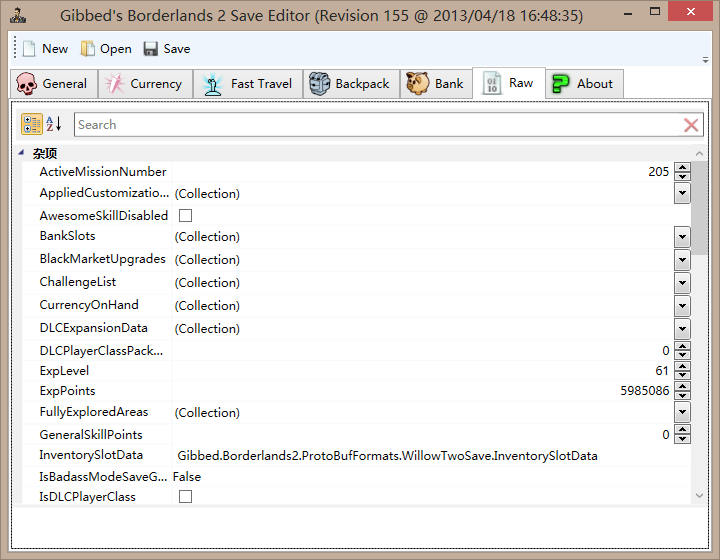The width and height of the screenshot is (720, 560).
Task: Click the IsBadassModeSaveGame False value
Action: (x=187, y=477)
